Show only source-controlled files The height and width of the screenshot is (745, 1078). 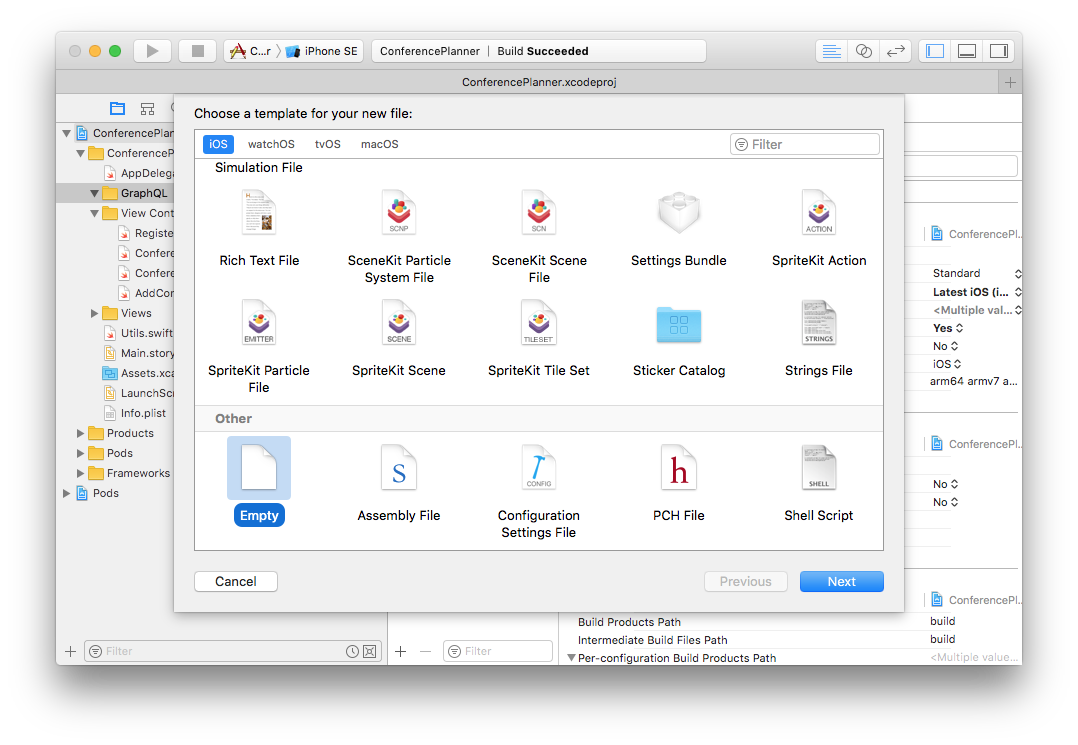[x=370, y=651]
